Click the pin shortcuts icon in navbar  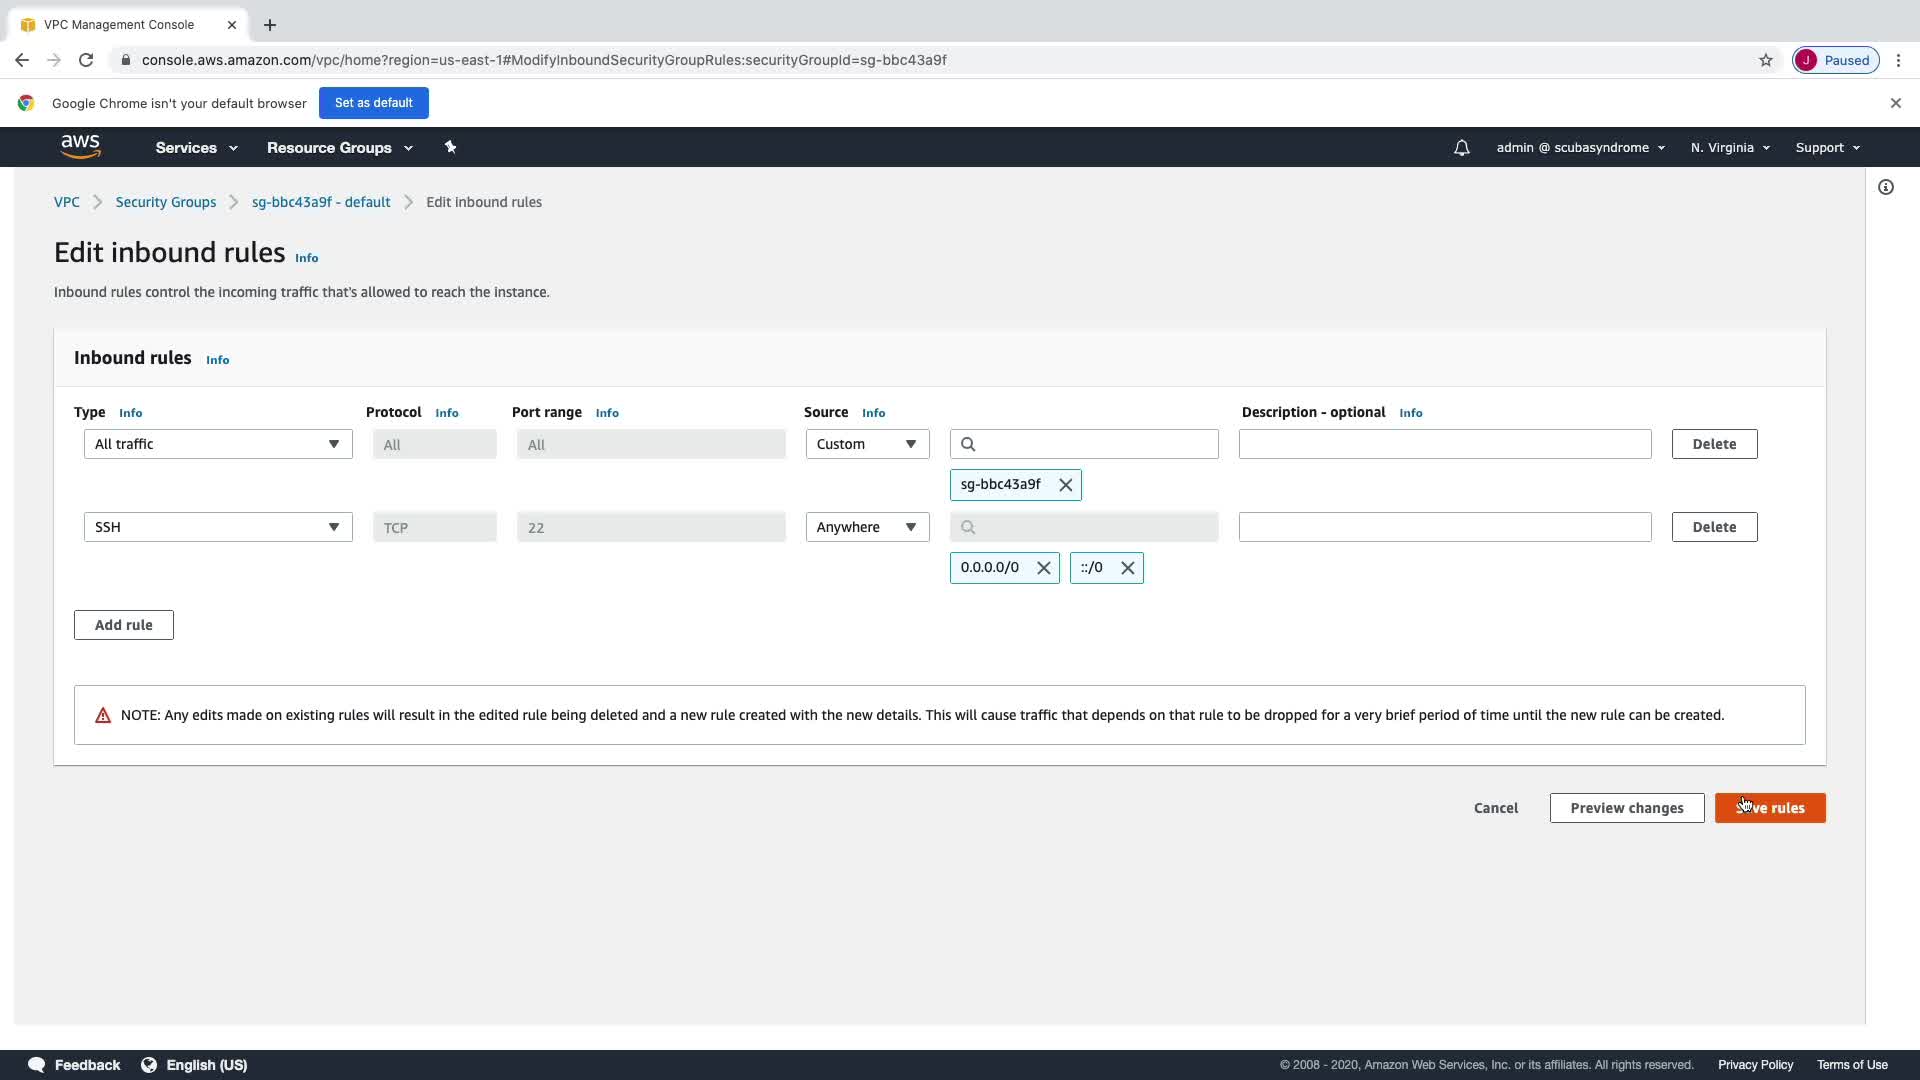pos(450,147)
